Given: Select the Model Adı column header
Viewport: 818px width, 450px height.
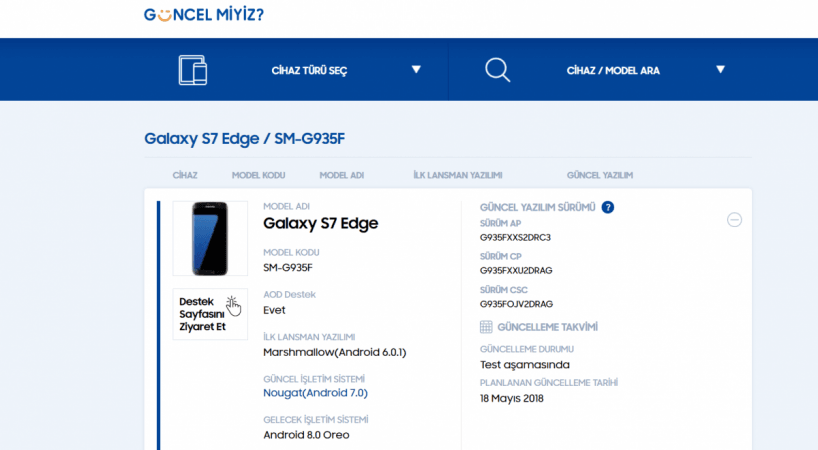Looking at the screenshot, I should coord(342,175).
